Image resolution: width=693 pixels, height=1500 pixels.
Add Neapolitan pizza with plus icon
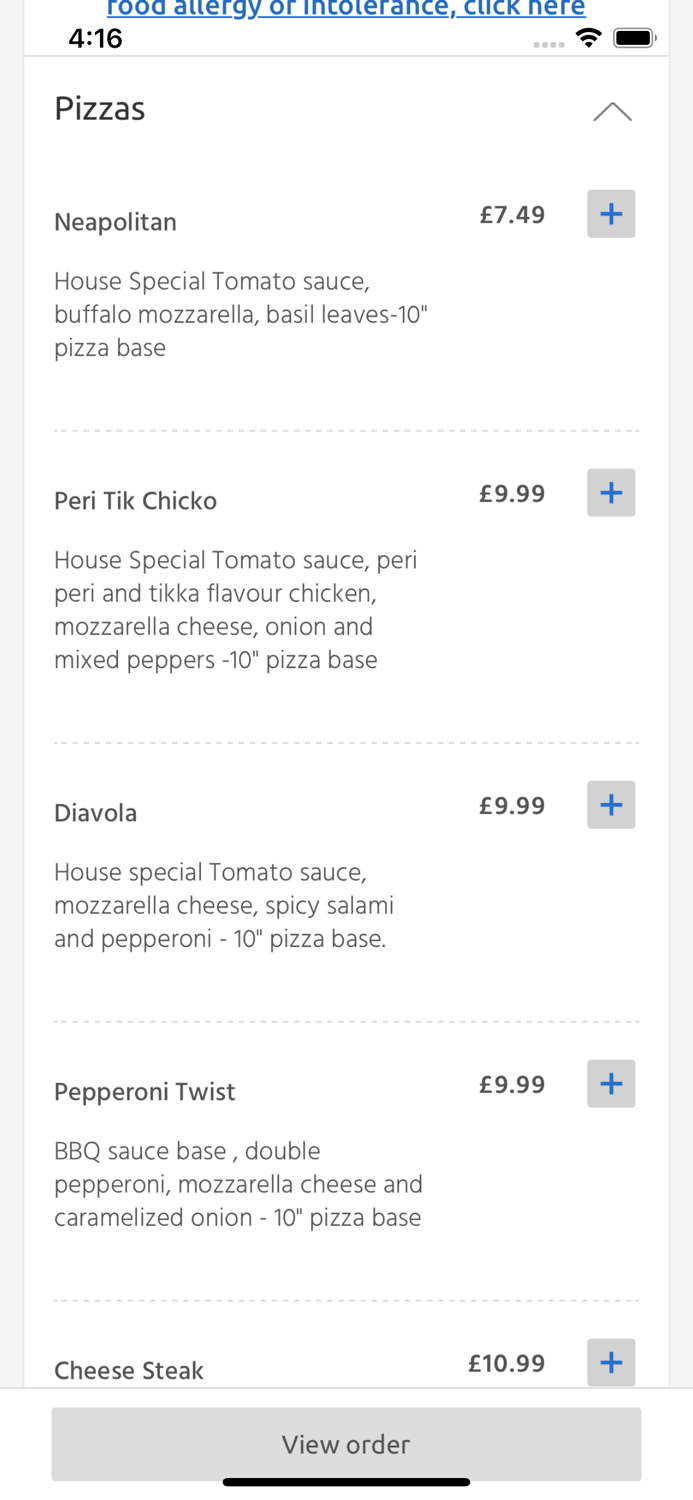pos(611,214)
